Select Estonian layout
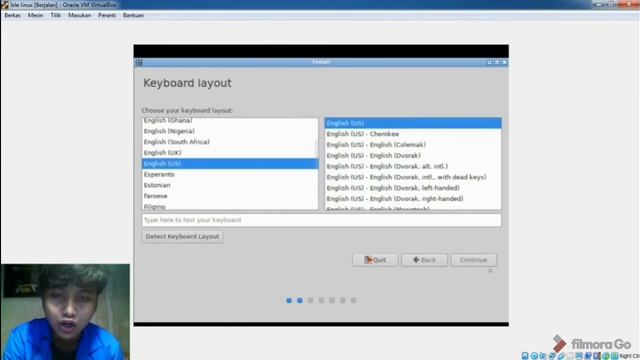Viewport: 640px width, 360px height. tap(230, 185)
